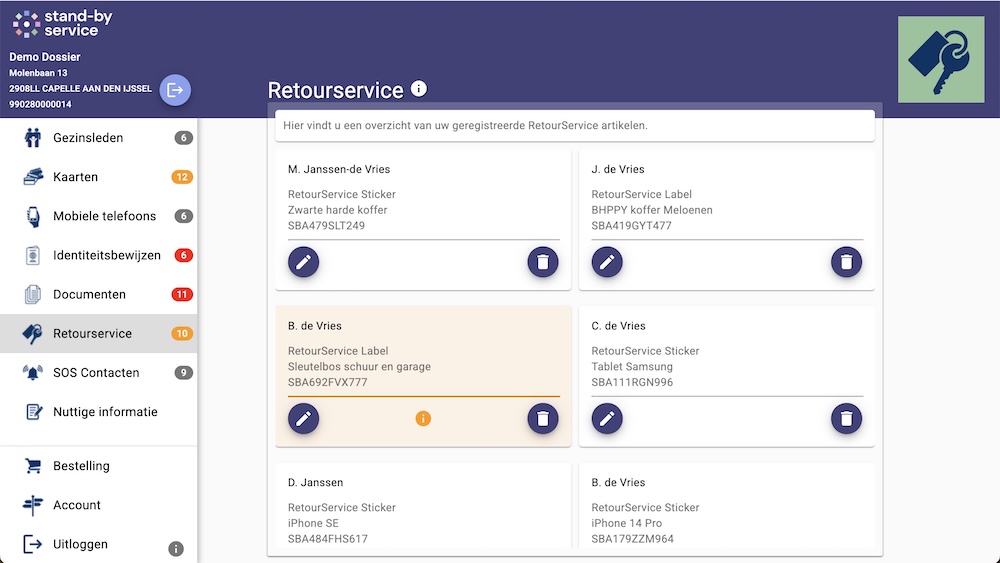Delete the Tablet Samsung item

846,419
